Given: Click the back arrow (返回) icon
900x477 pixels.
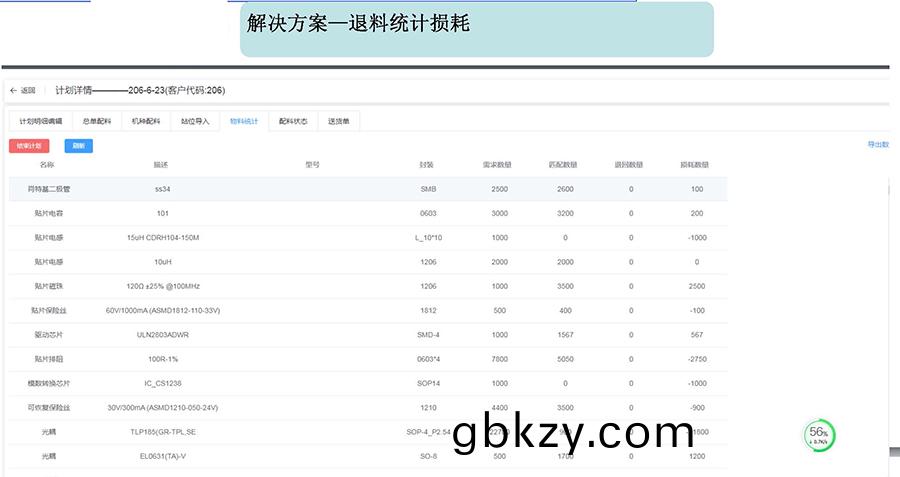Looking at the screenshot, I should point(14,90).
